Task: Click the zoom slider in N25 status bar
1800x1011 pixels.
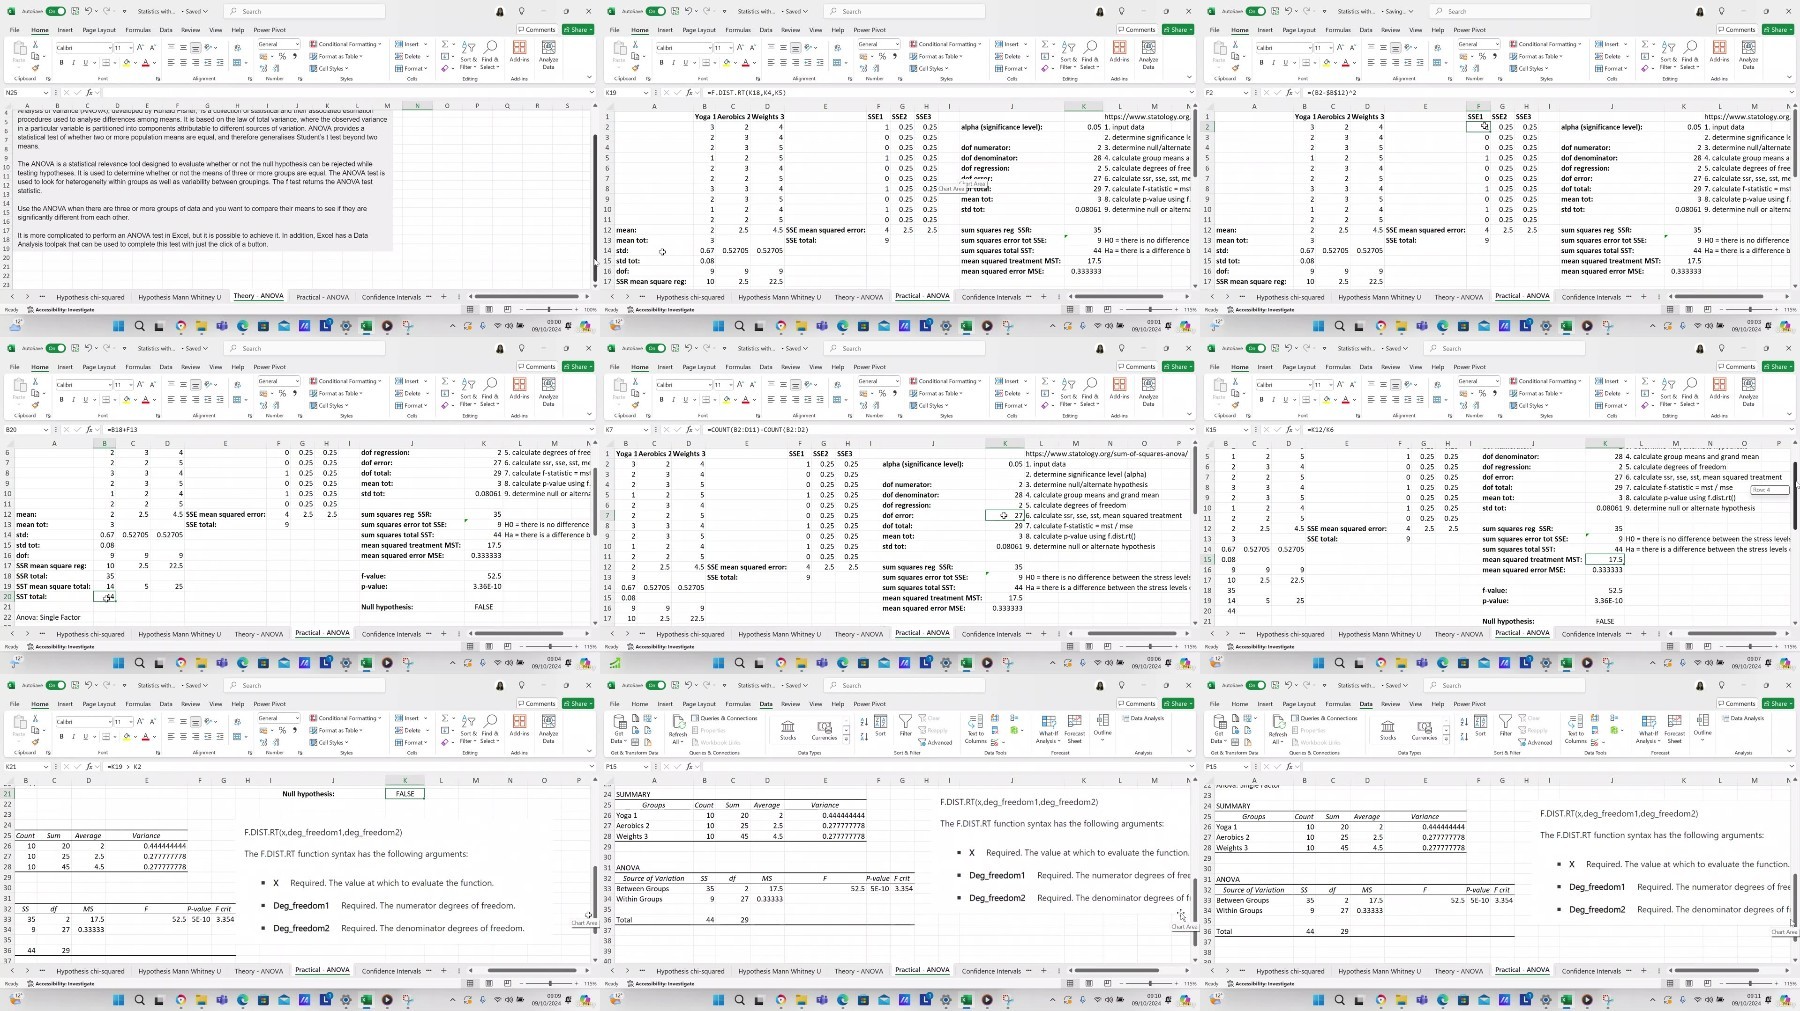Action: tap(549, 309)
